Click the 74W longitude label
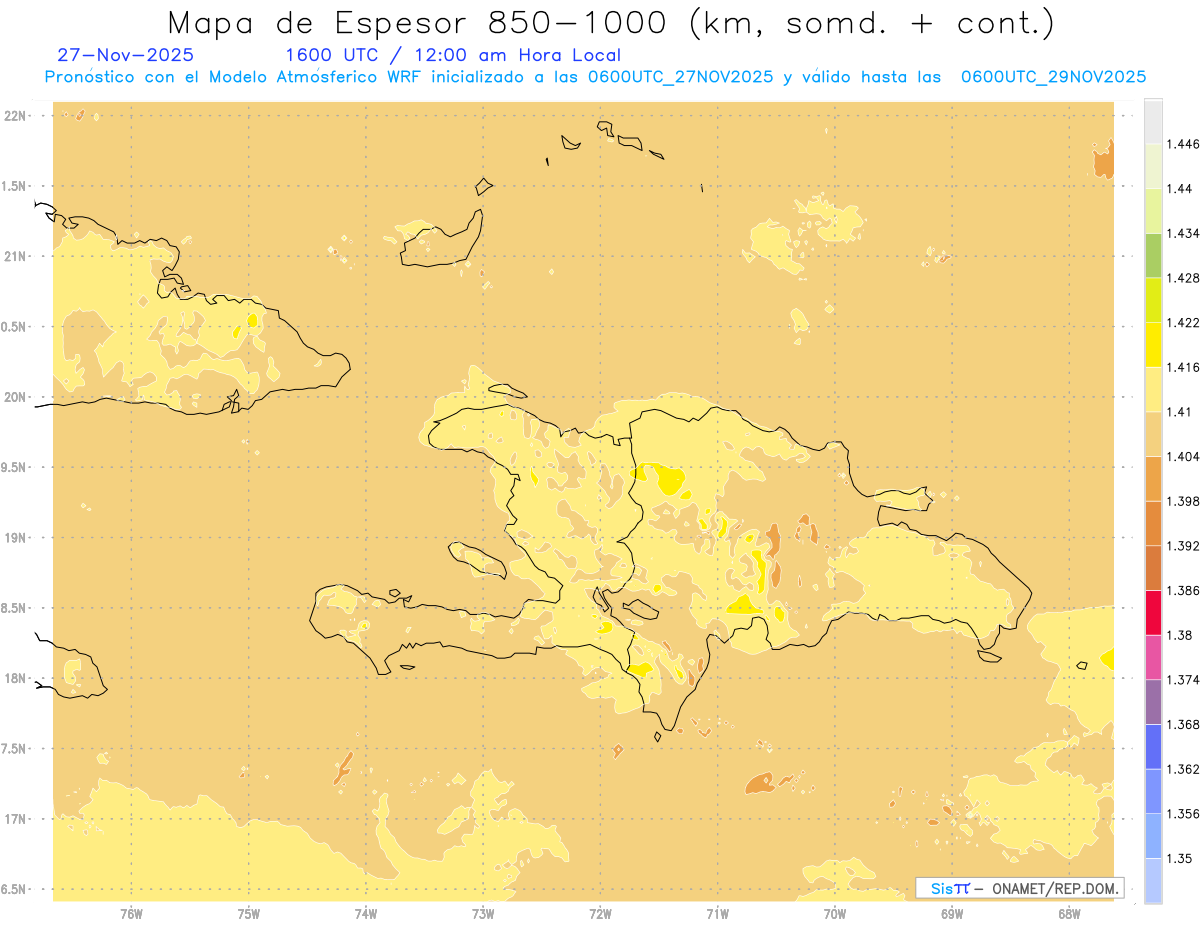This screenshot has height=927, width=1200. tap(366, 913)
